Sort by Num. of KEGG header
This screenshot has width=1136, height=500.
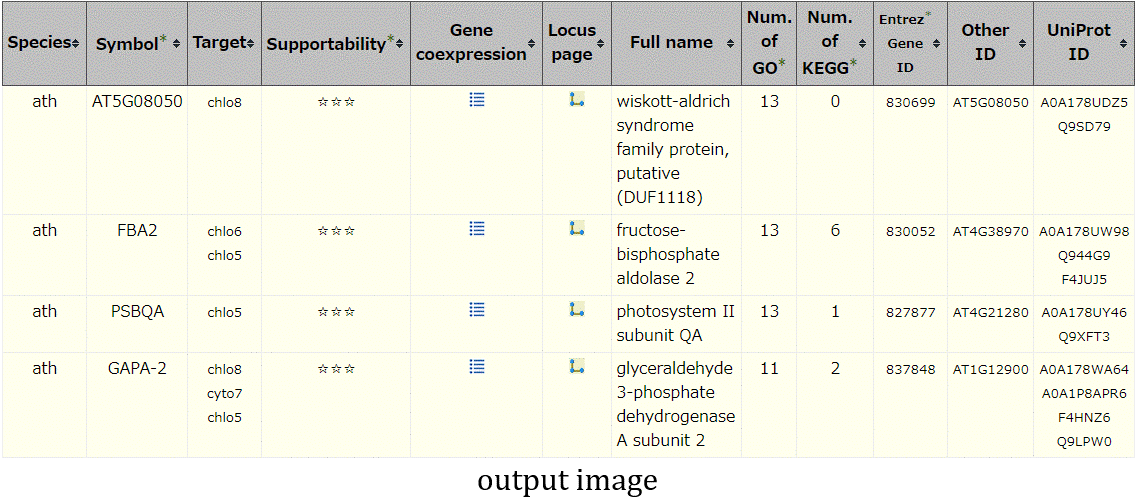[x=834, y=43]
